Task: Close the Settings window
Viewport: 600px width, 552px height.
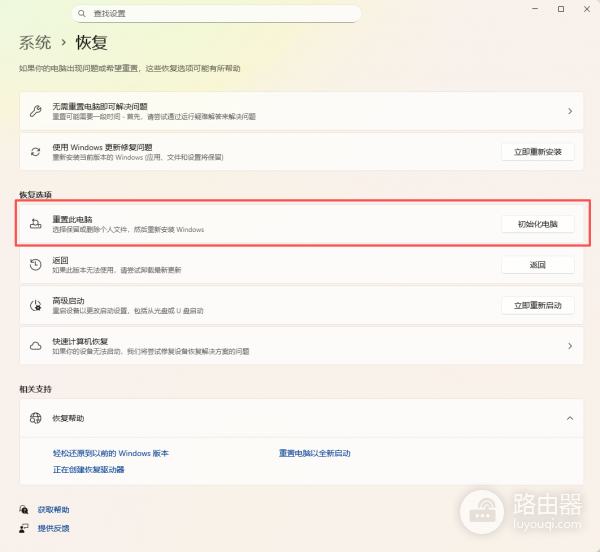Action: pyautogui.click(x=587, y=9)
